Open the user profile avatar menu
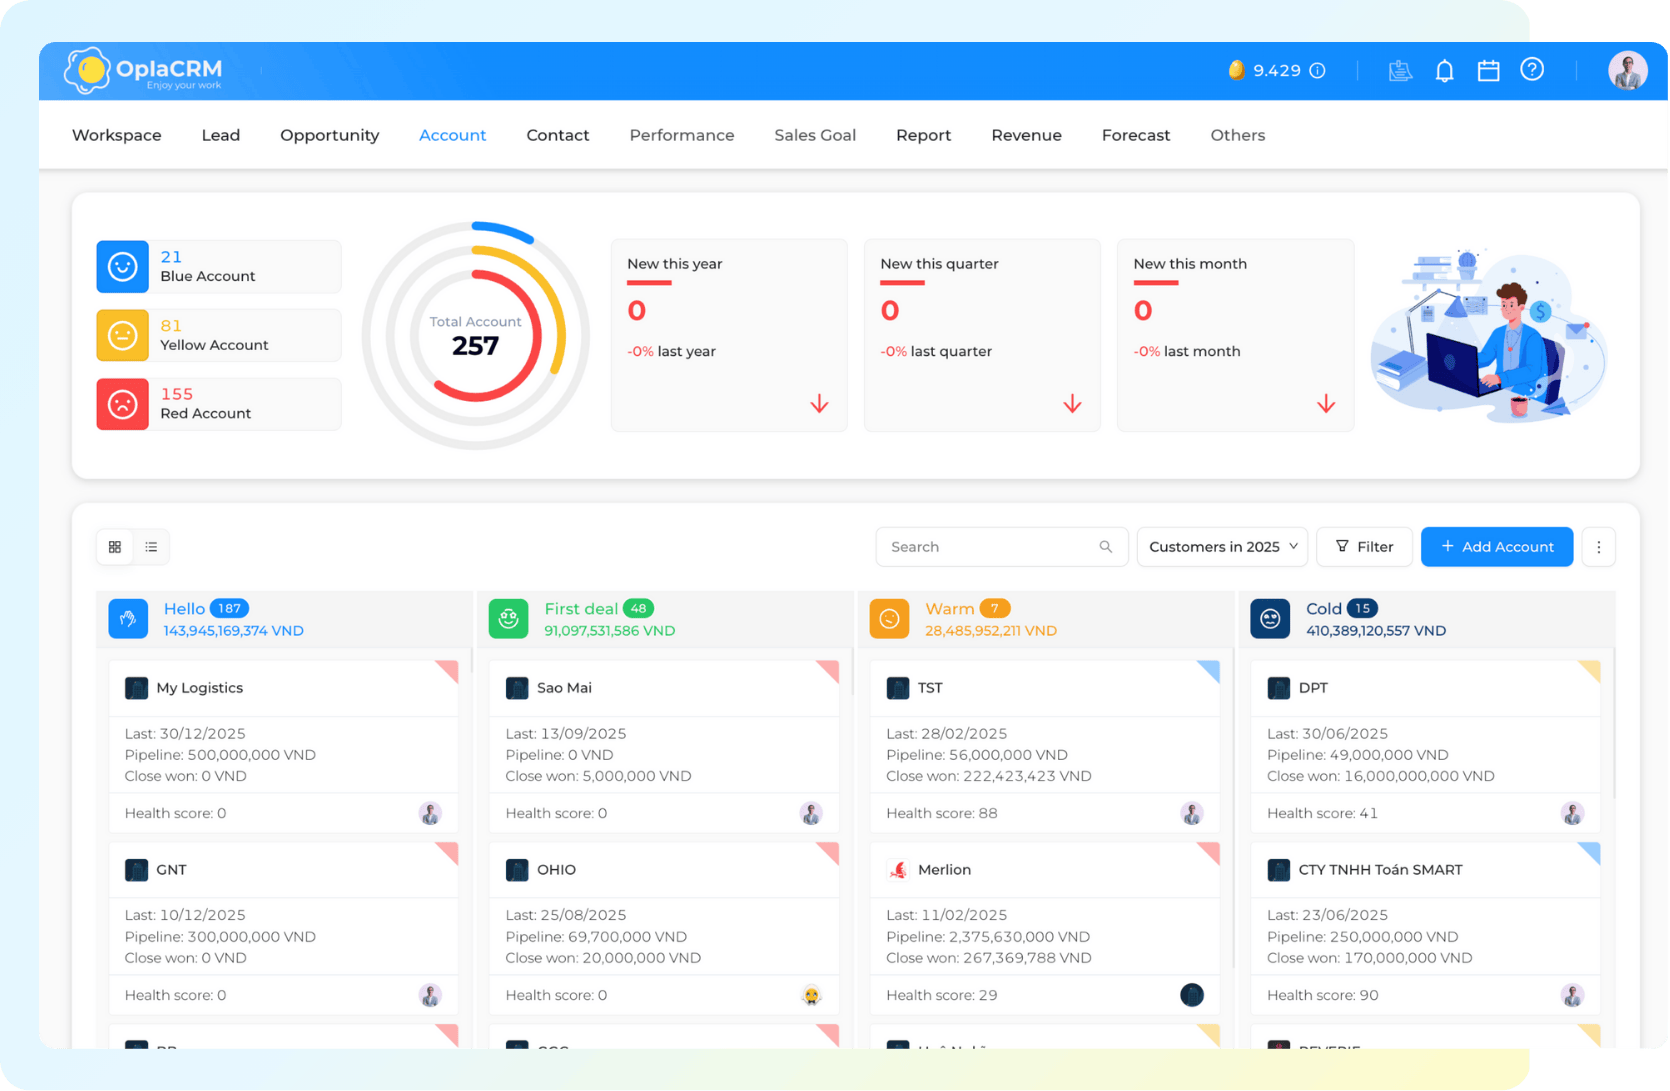1670x1091 pixels. [x=1627, y=70]
